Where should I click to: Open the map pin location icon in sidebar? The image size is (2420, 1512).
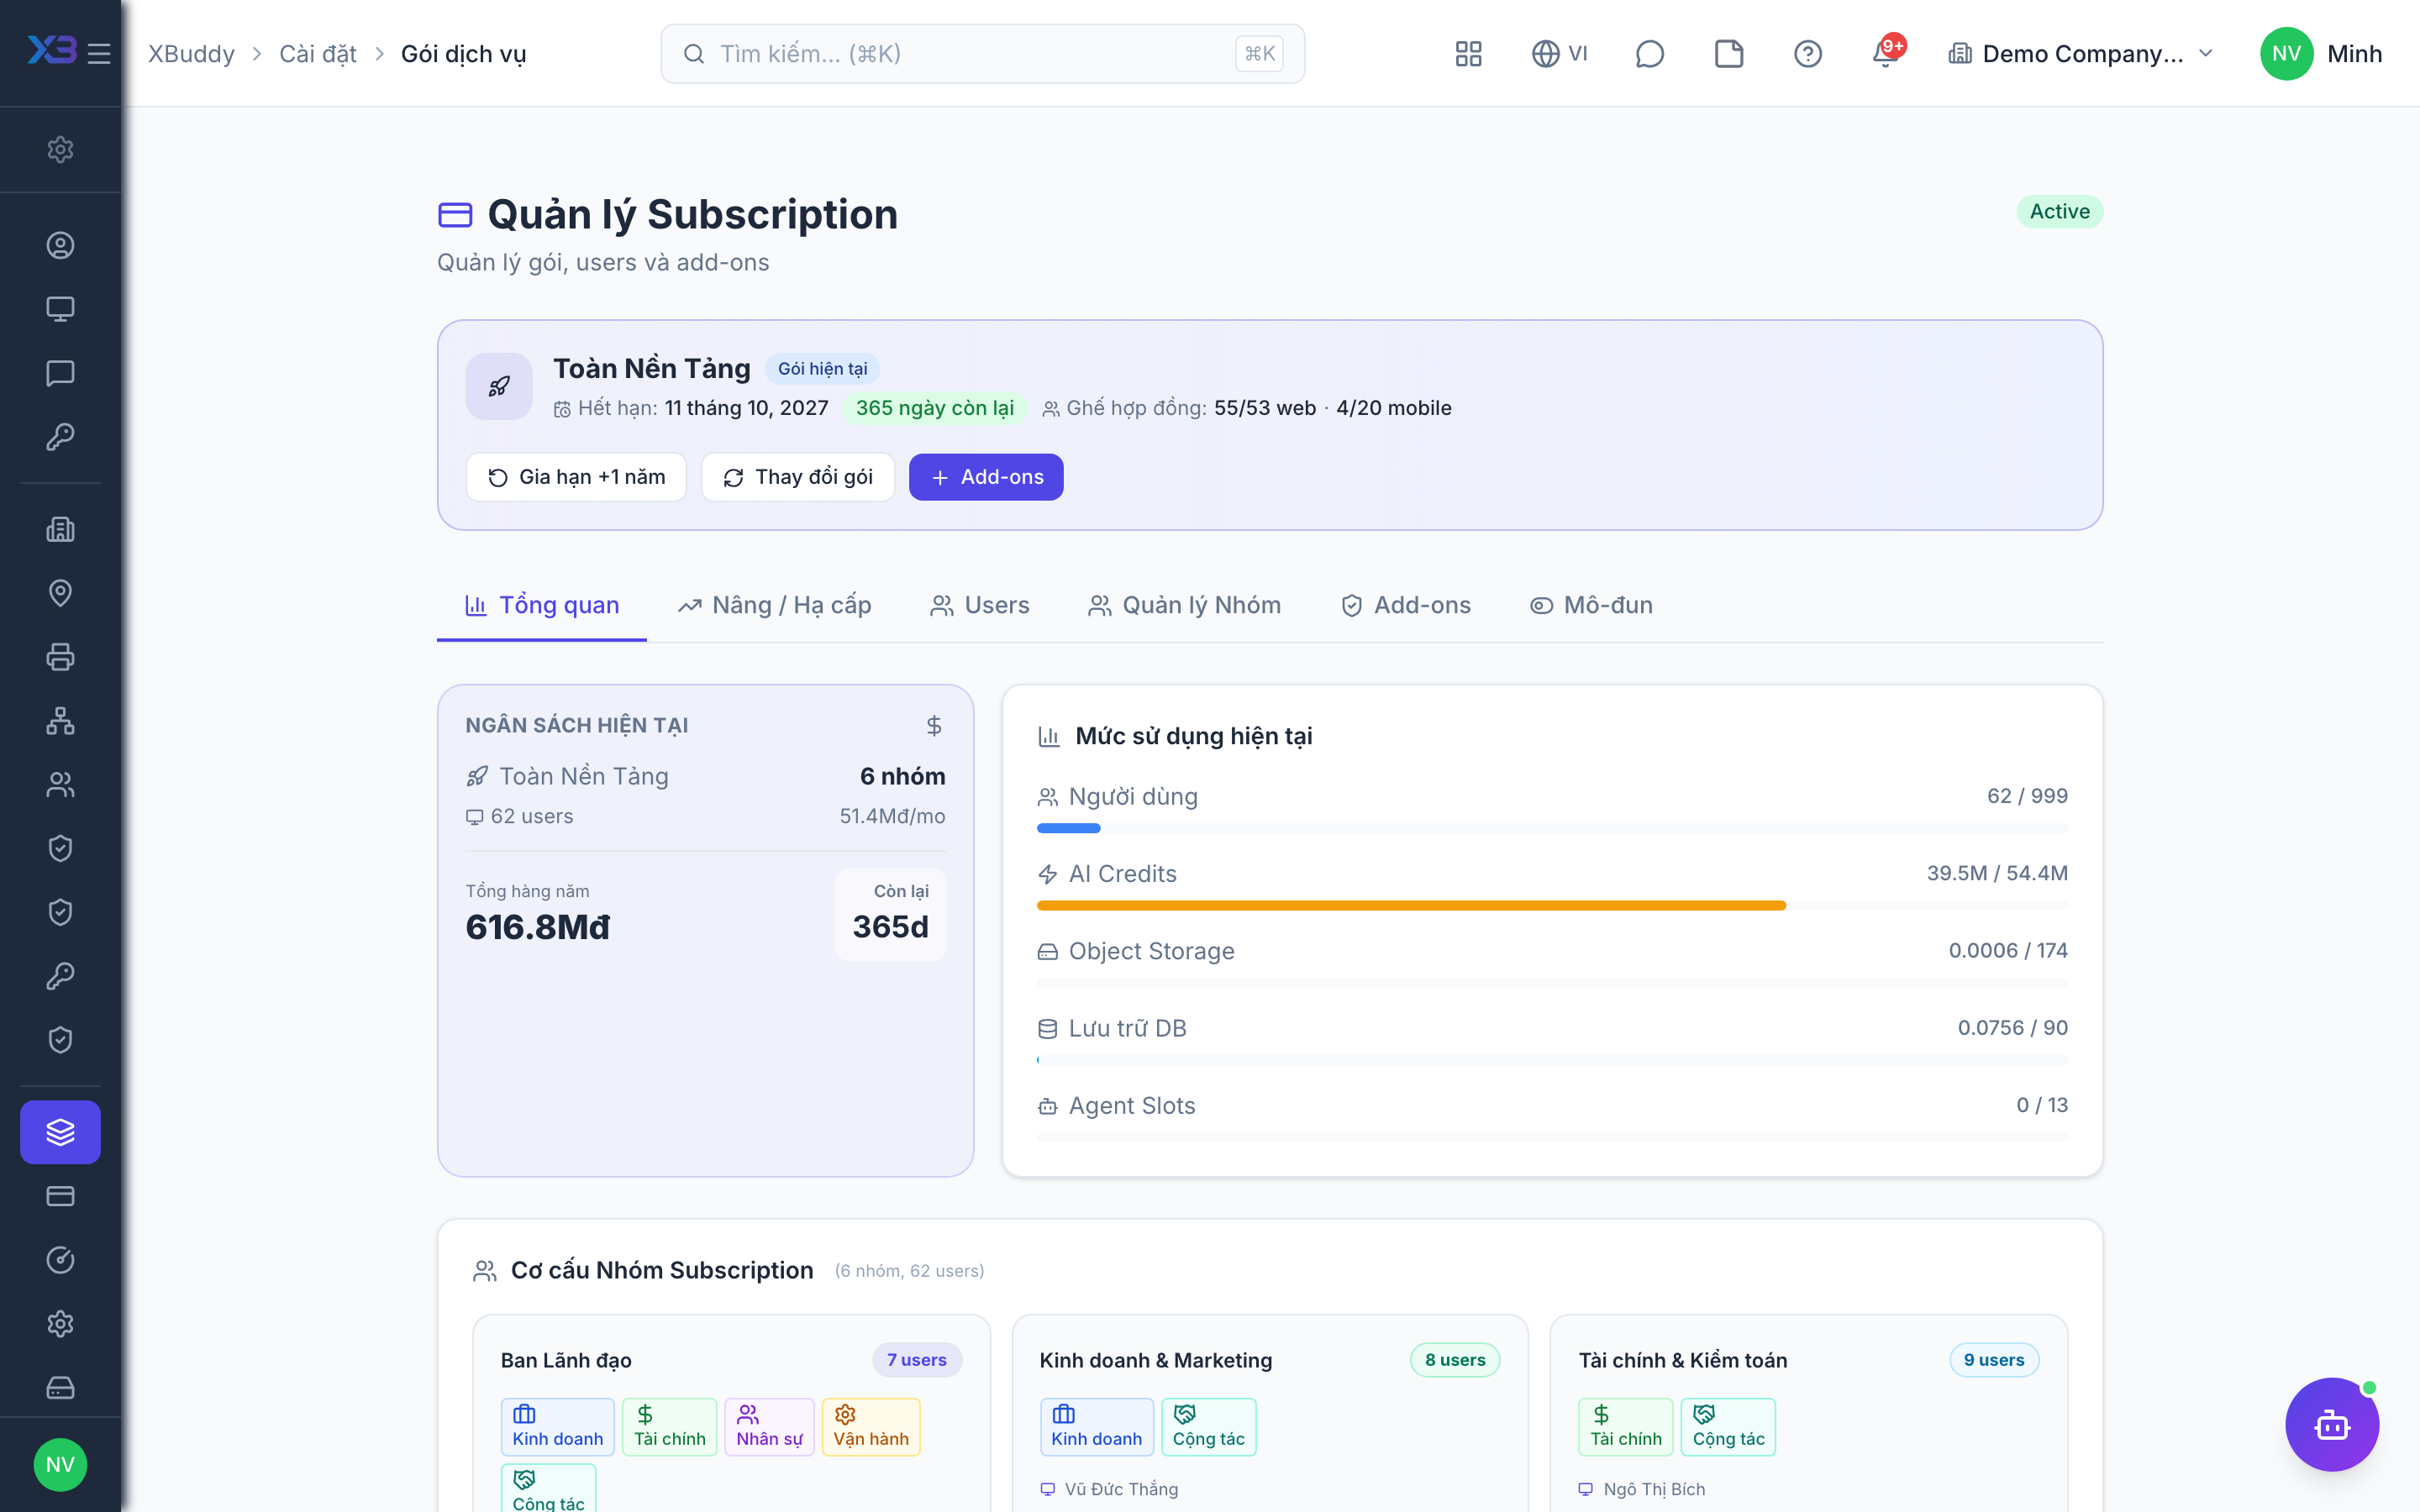(x=60, y=593)
